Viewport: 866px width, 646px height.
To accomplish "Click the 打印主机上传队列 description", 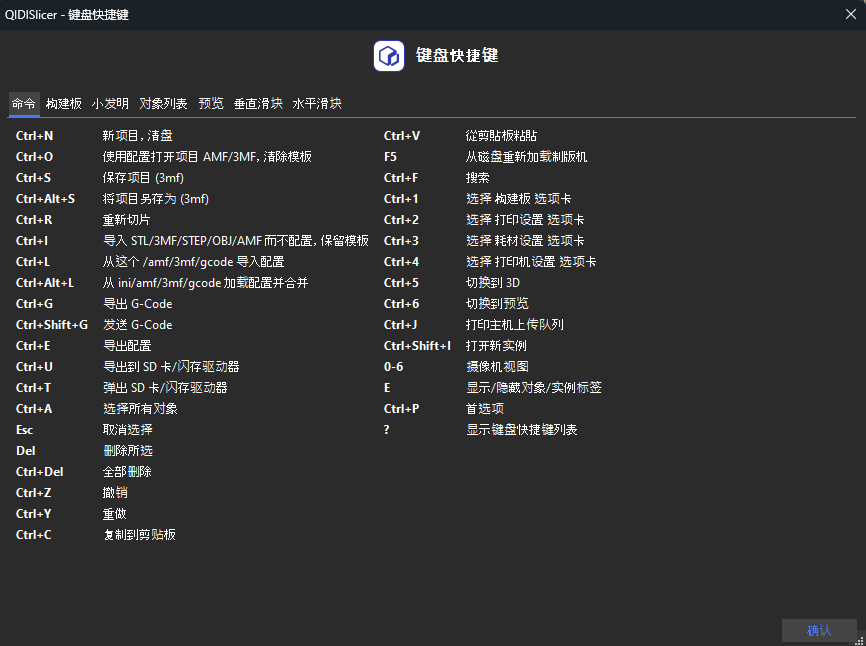I will pyautogui.click(x=515, y=325).
